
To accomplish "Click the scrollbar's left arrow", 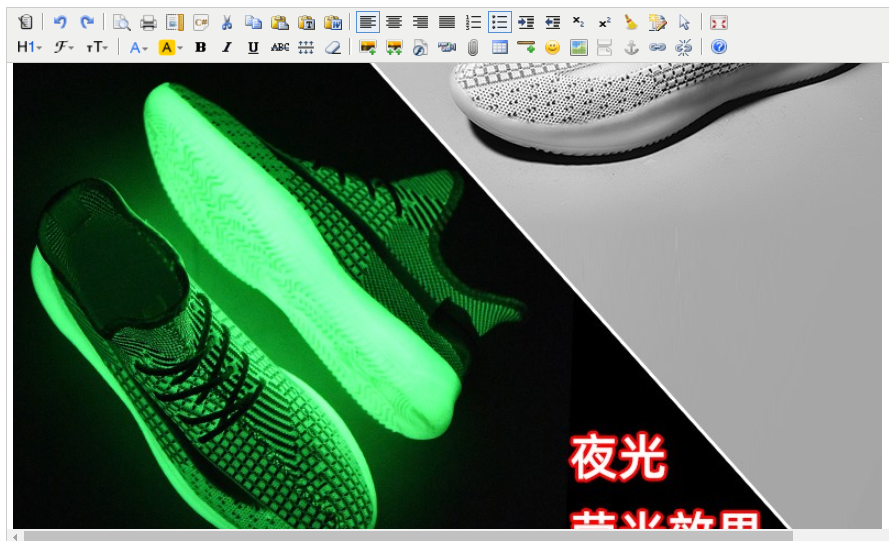I will click(15, 536).
